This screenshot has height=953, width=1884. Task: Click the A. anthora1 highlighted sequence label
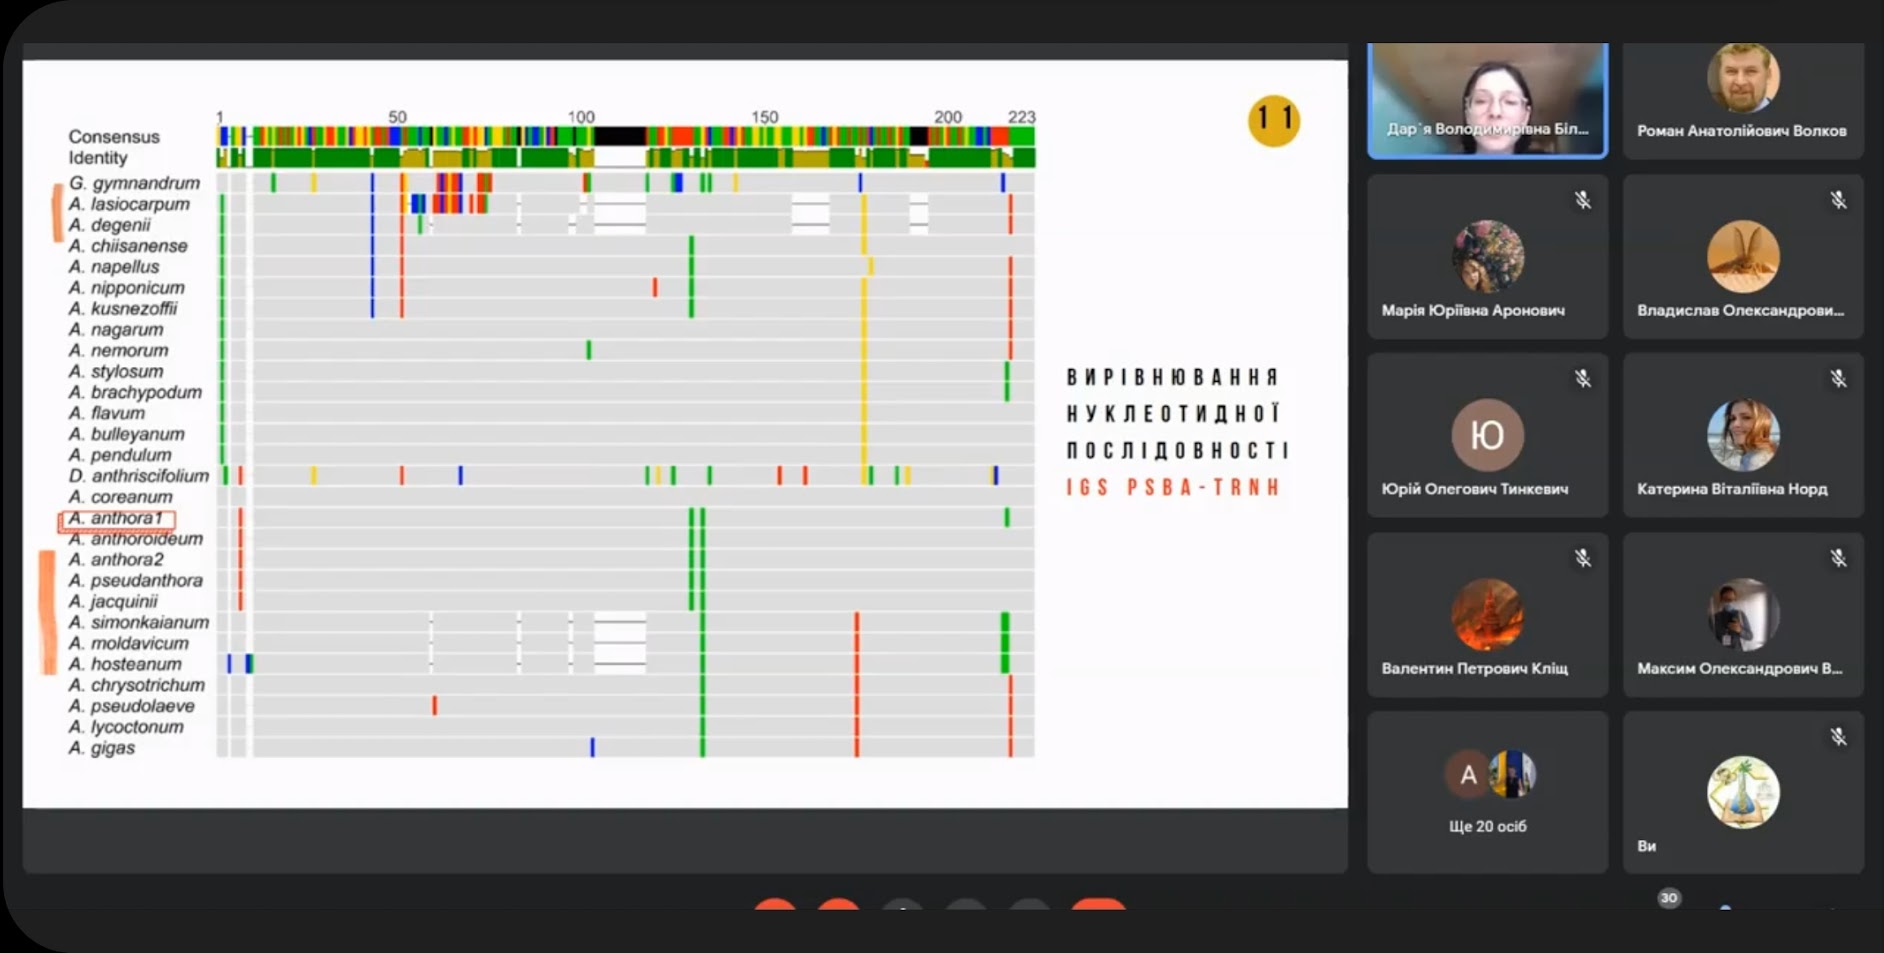point(117,518)
